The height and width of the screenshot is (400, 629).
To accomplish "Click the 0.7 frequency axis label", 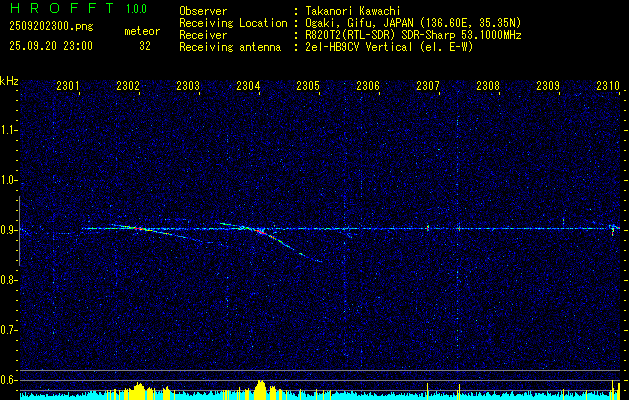I will [x=9, y=330].
